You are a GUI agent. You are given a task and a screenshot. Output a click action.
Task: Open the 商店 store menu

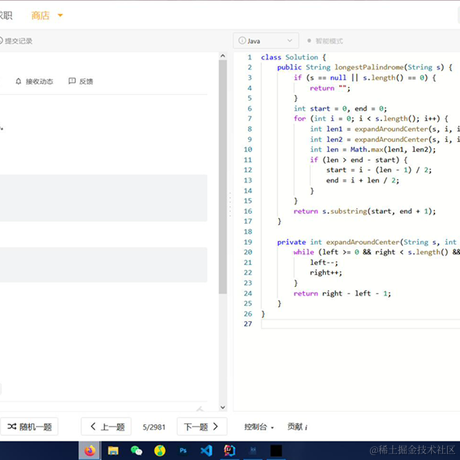click(x=40, y=15)
